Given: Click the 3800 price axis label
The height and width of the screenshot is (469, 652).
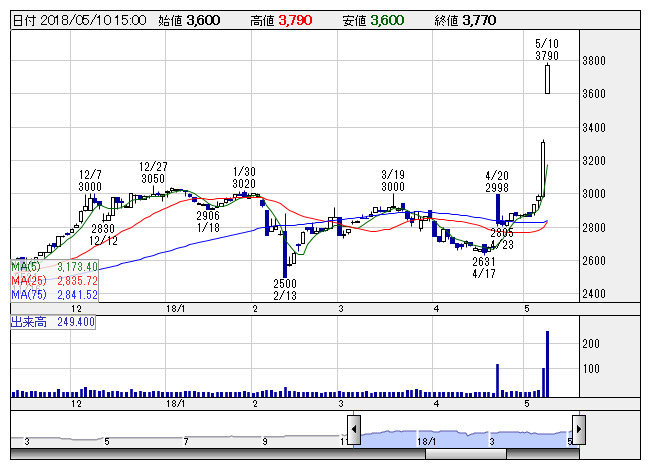Looking at the screenshot, I should click(x=594, y=61).
